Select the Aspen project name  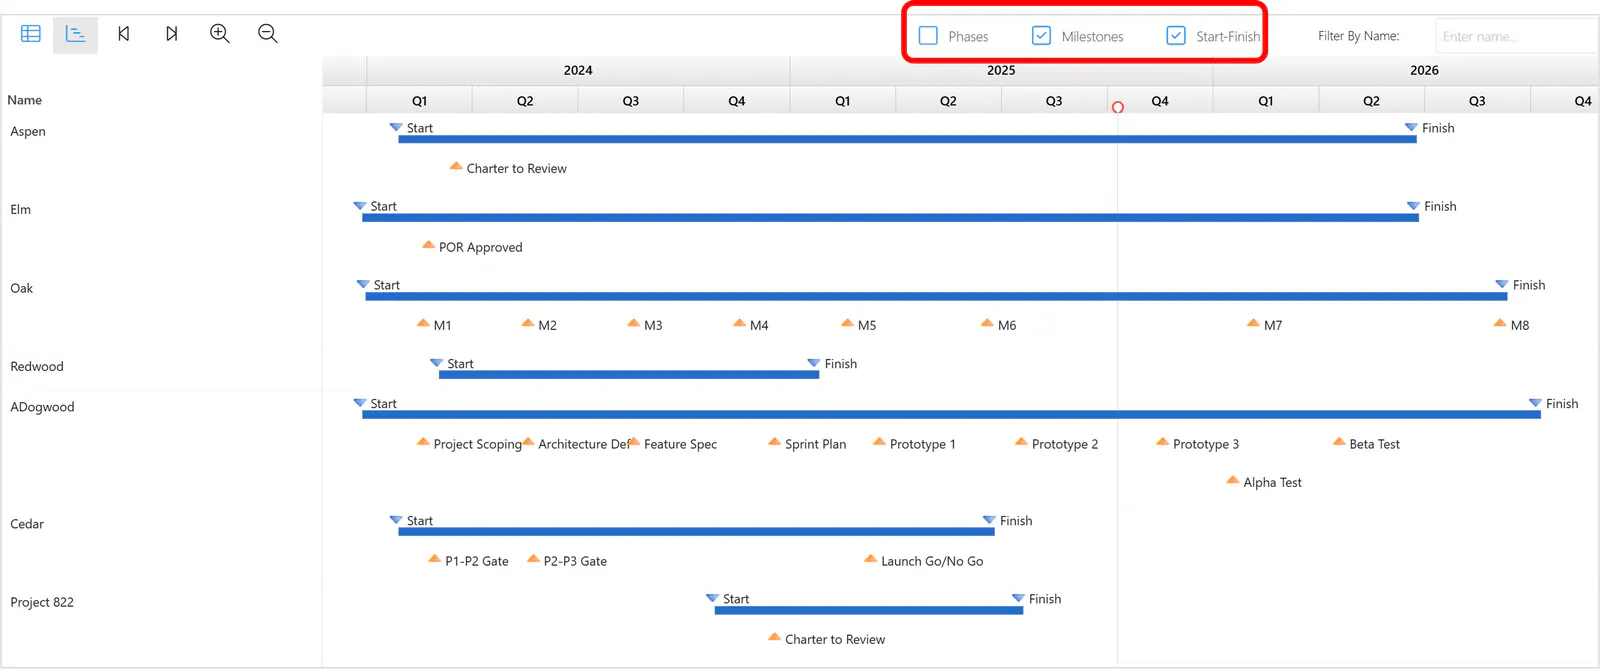point(28,131)
